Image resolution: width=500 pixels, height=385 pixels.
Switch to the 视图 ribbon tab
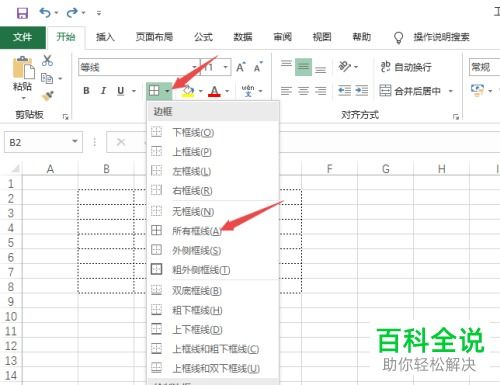[322, 37]
